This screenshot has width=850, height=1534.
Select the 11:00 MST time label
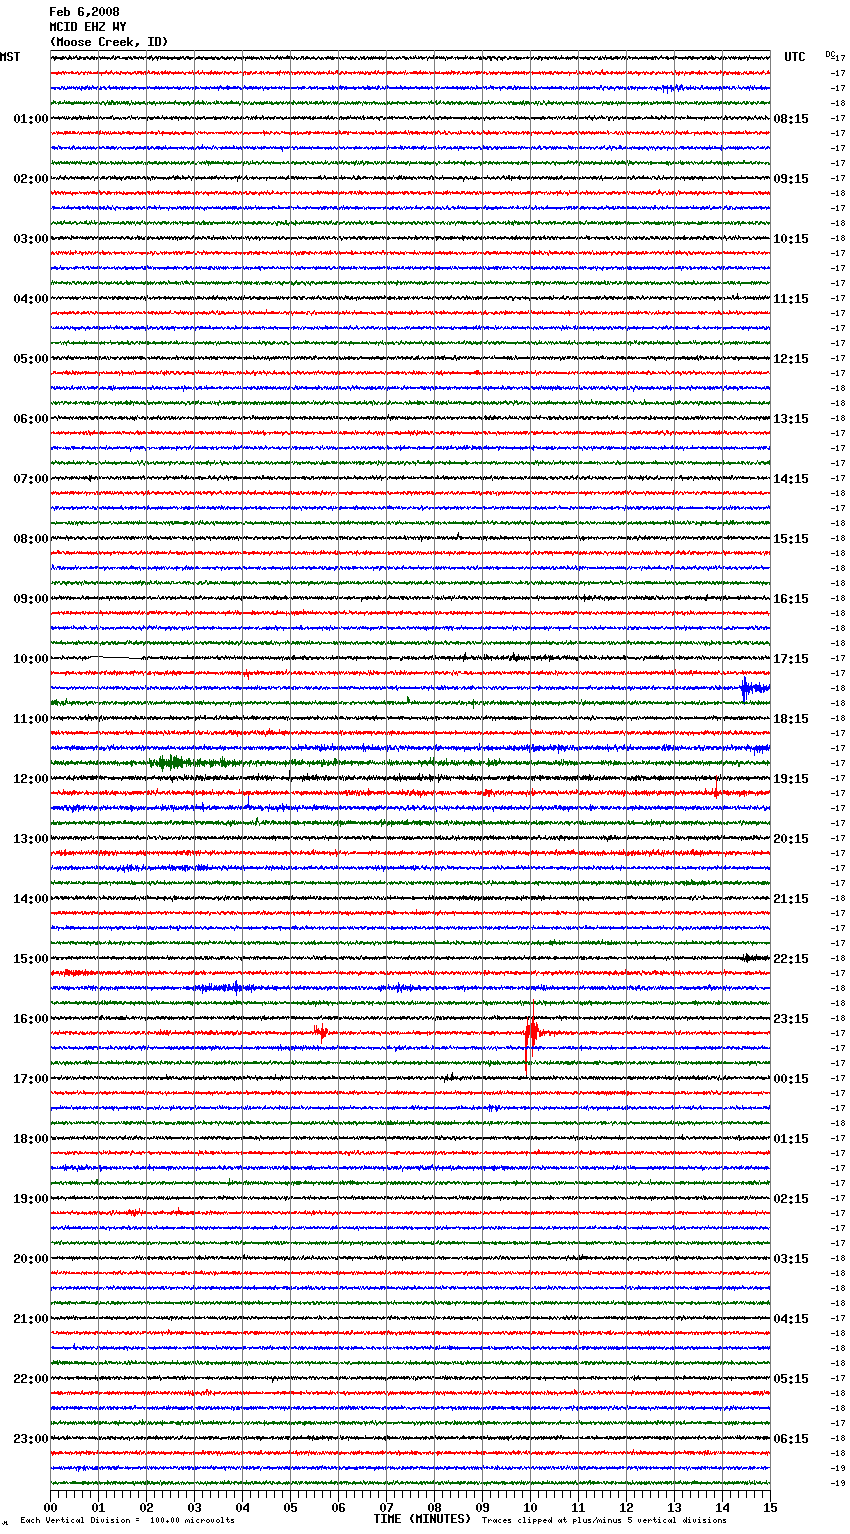pos(31,719)
